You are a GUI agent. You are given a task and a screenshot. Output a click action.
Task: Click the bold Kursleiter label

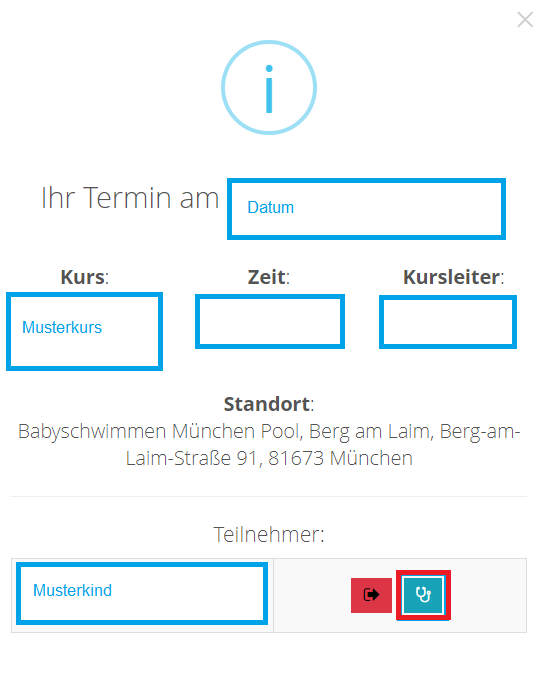[453, 277]
